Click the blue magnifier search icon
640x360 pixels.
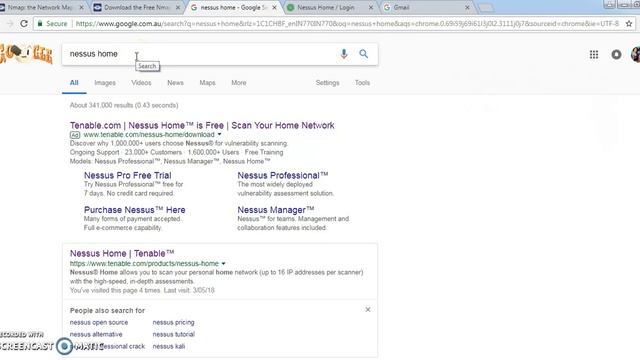(363, 54)
